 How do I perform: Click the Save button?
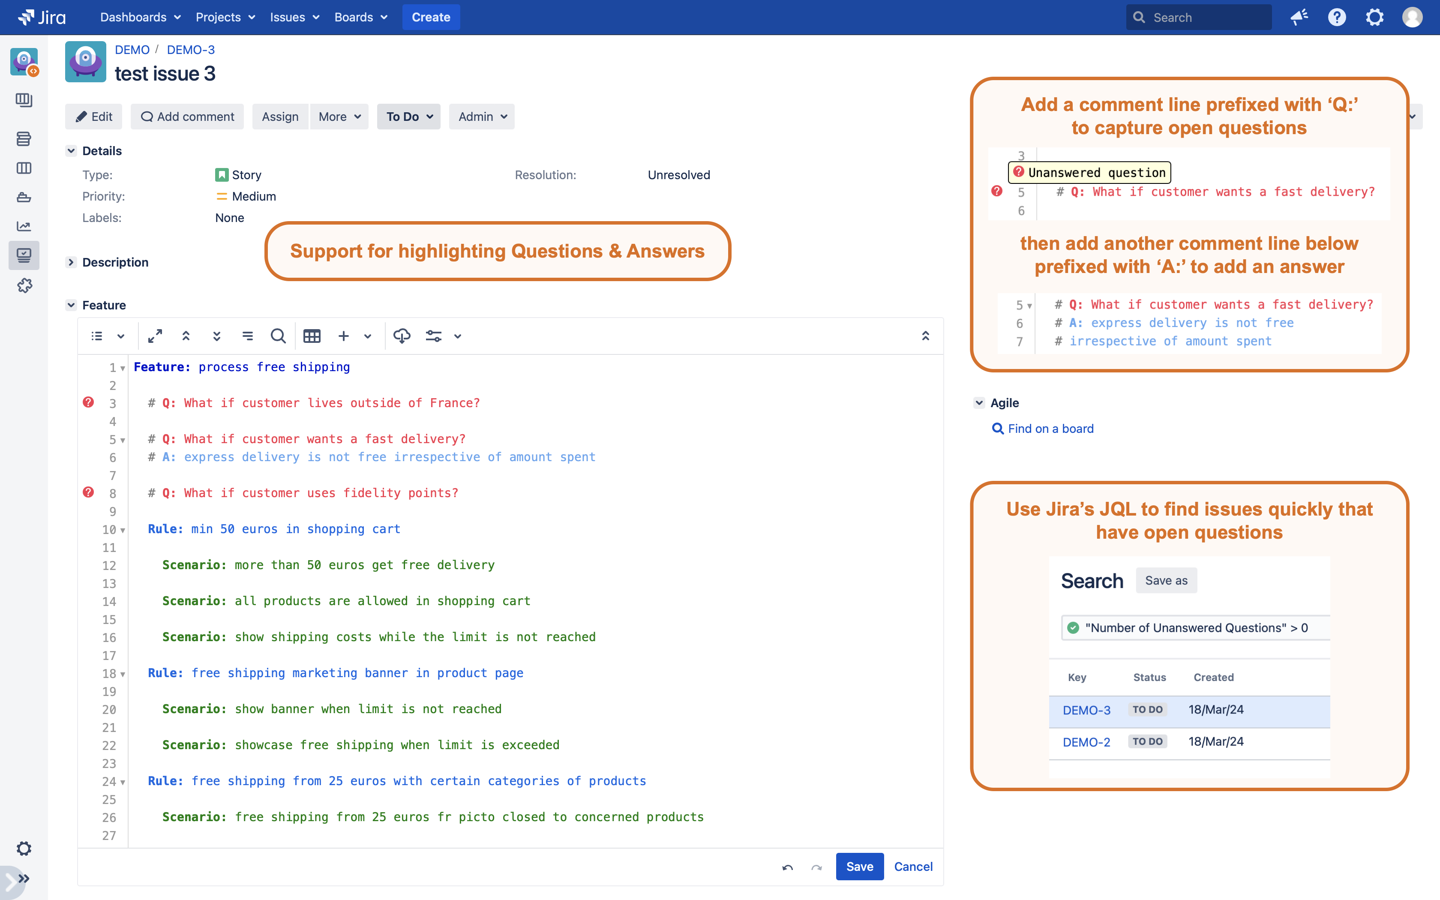click(x=859, y=867)
